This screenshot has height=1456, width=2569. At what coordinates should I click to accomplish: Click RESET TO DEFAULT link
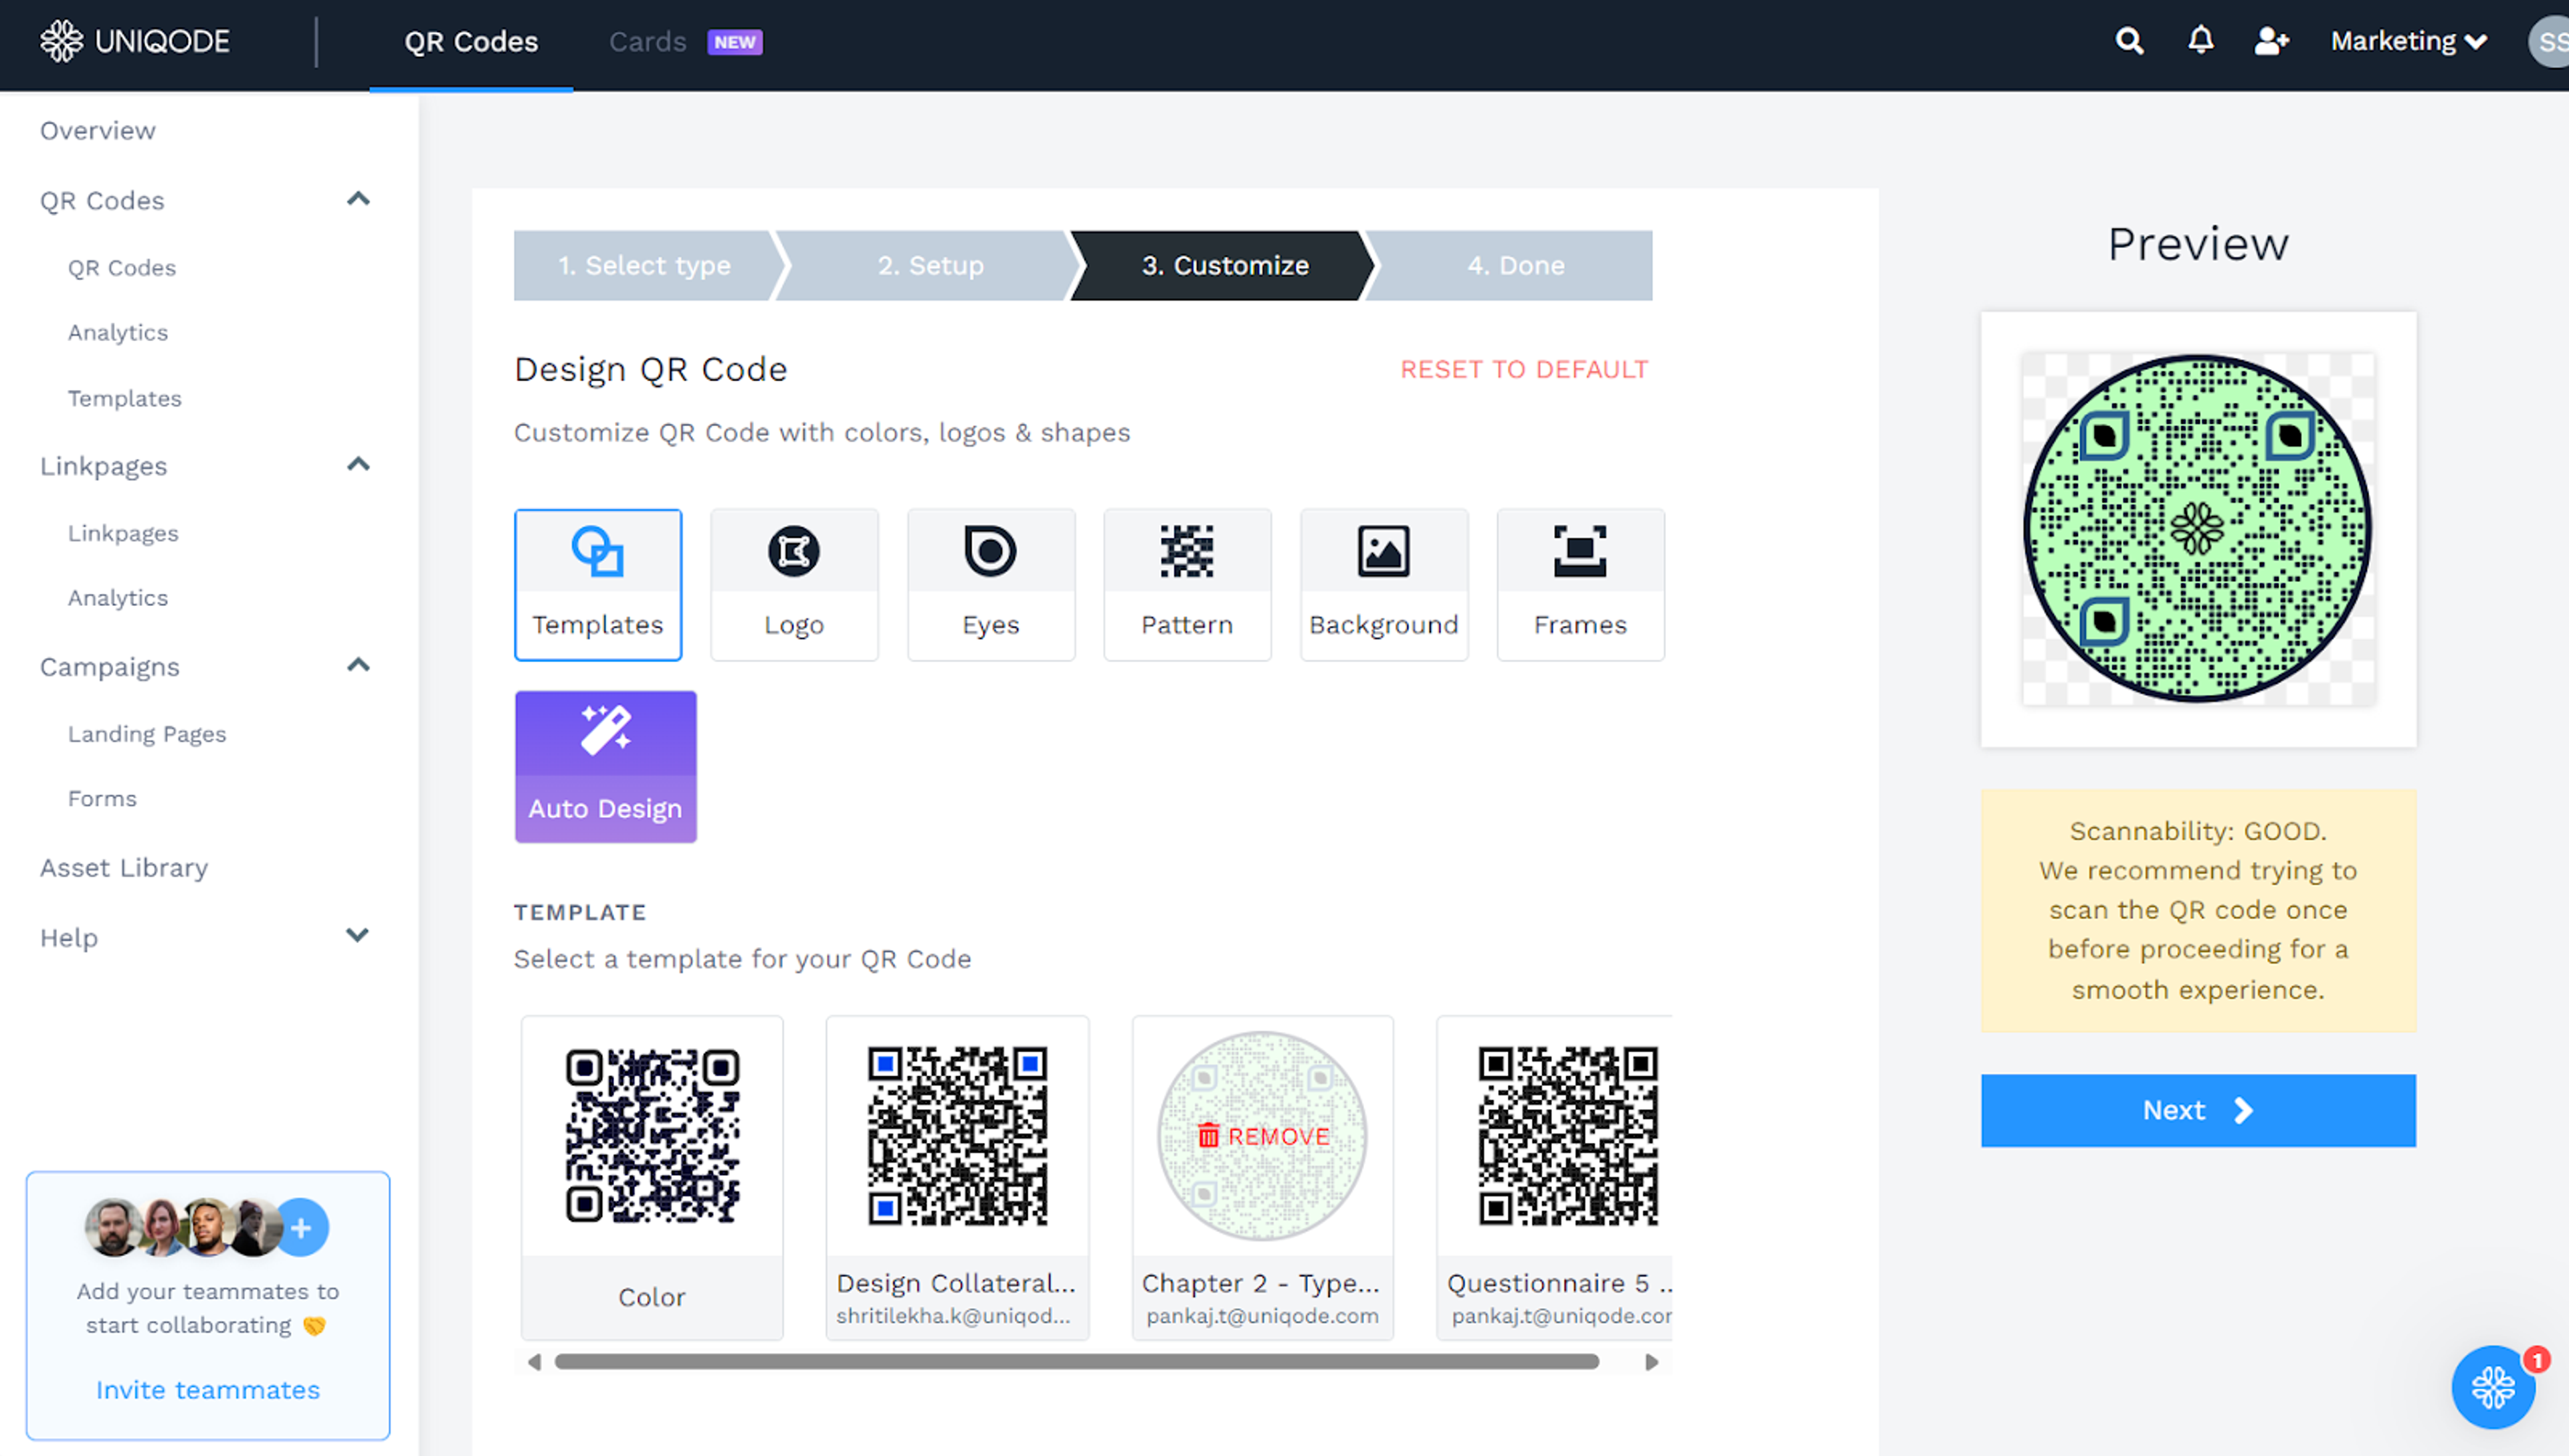click(1524, 370)
